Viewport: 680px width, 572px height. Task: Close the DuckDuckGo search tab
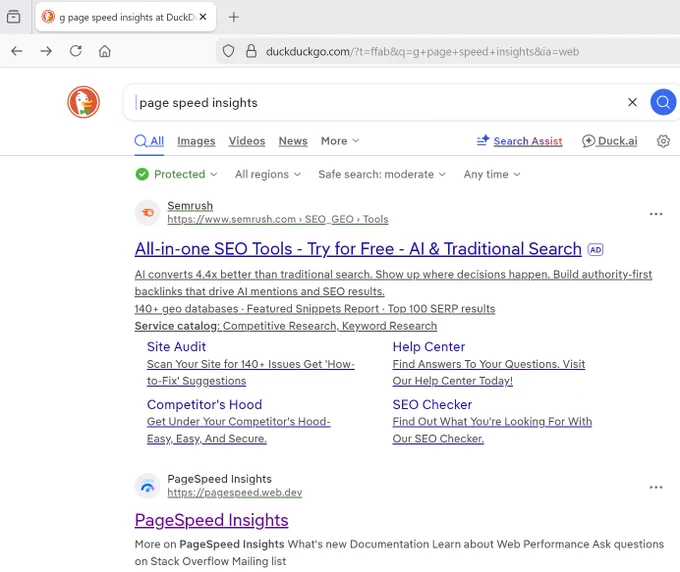click(203, 17)
